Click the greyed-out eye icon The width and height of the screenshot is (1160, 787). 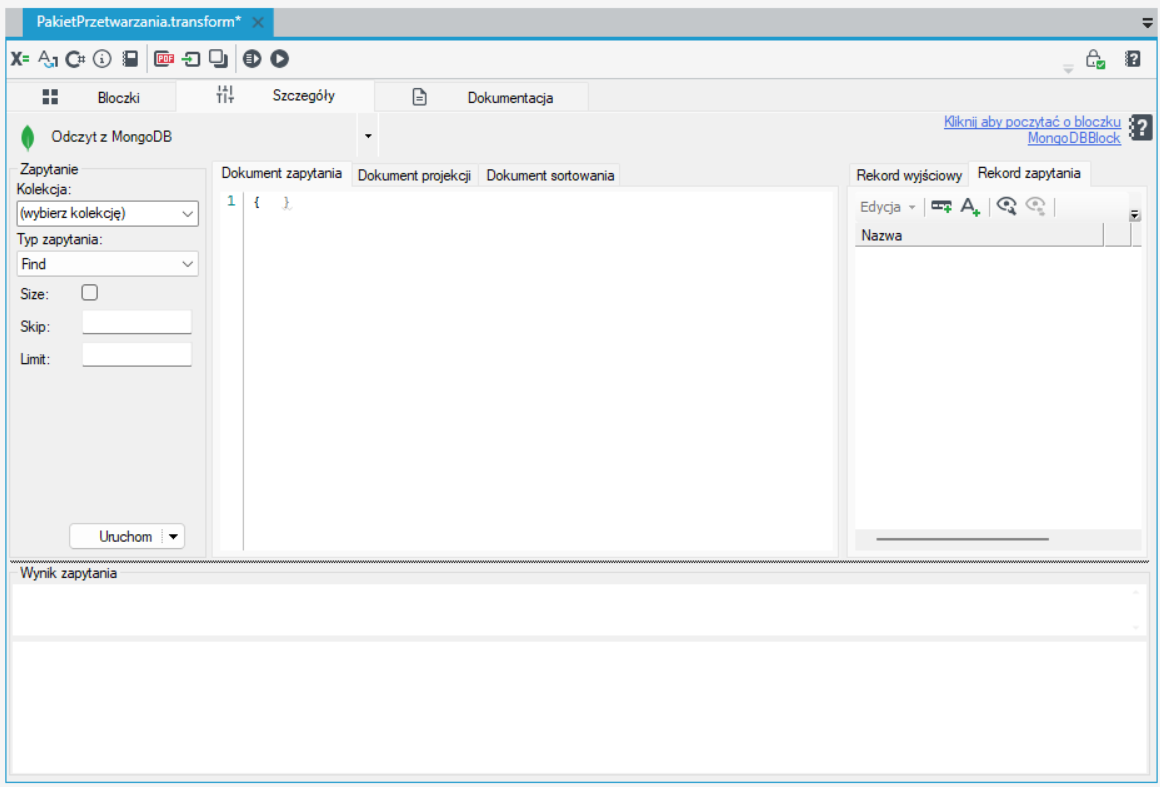point(1036,206)
